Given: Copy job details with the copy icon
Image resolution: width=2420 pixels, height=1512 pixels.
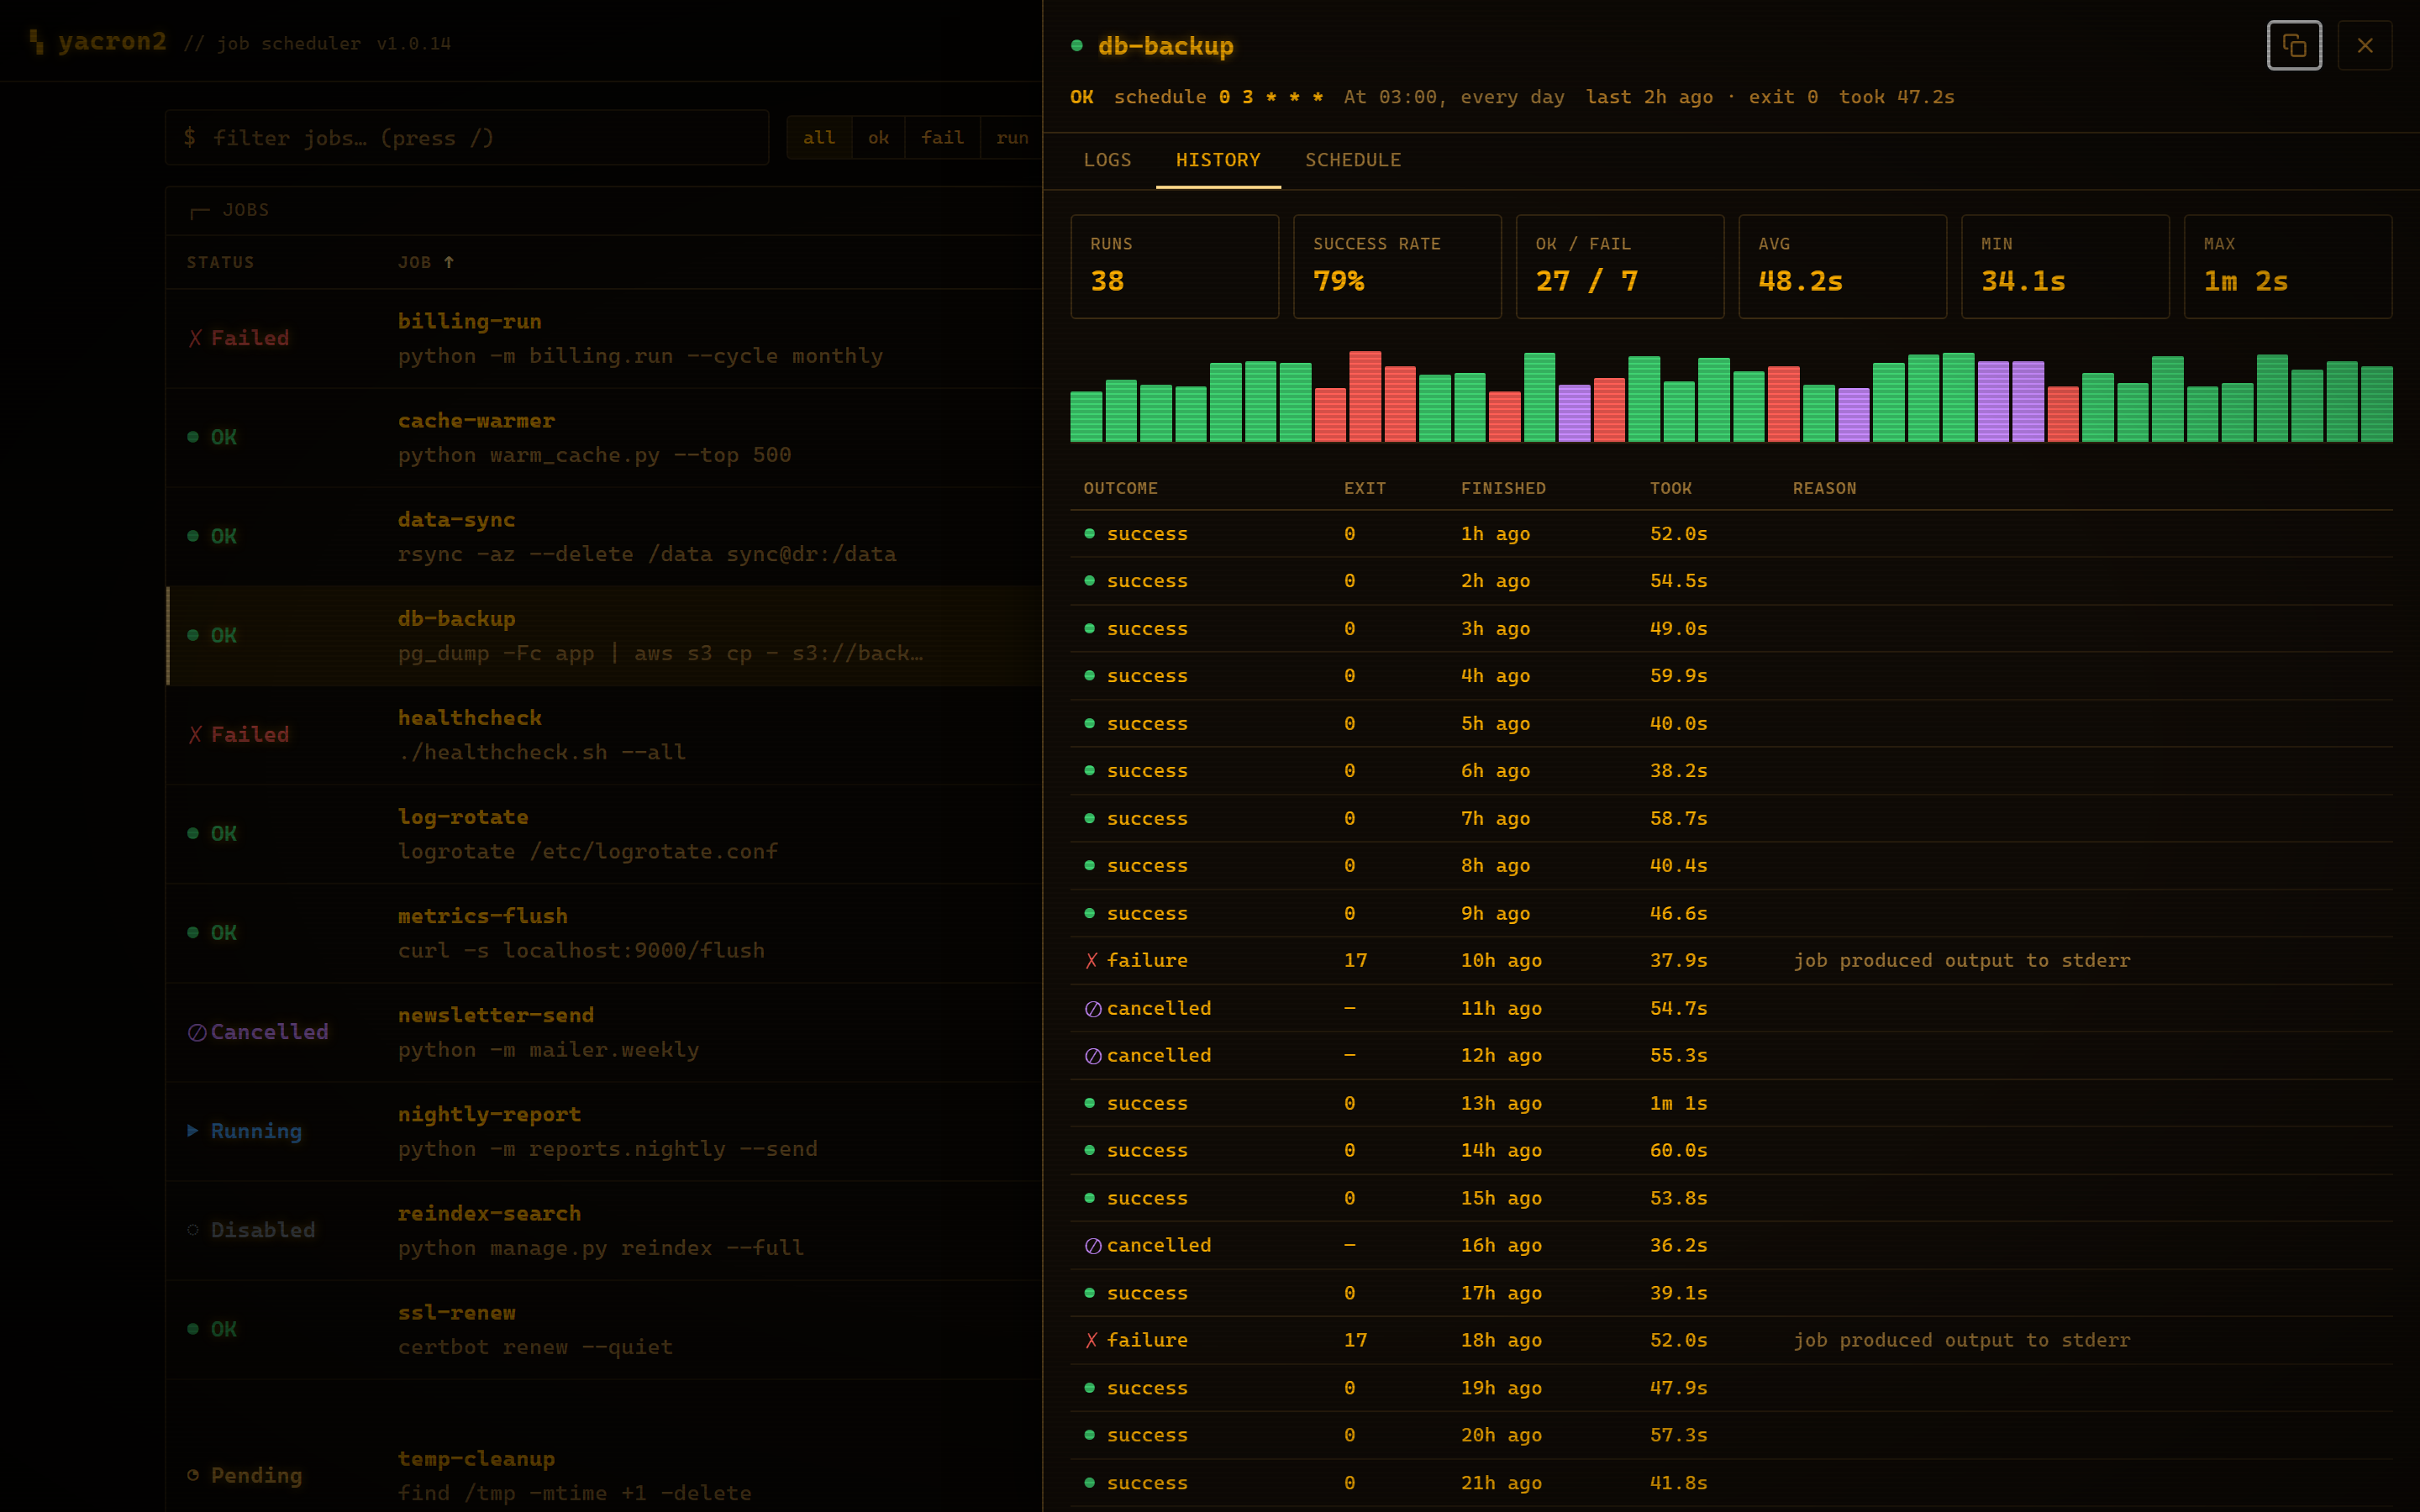Looking at the screenshot, I should (x=2294, y=46).
